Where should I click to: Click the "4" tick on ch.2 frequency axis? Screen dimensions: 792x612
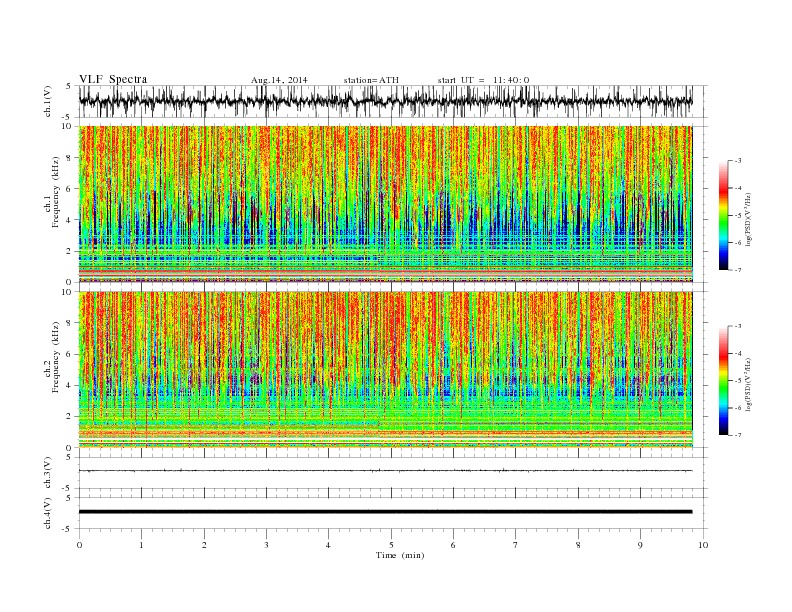tap(70, 386)
